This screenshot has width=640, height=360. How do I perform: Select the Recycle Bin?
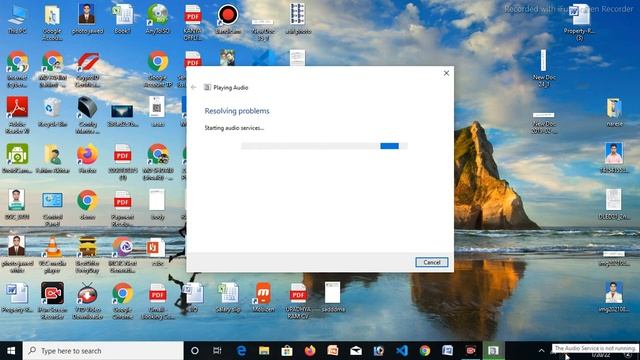[52, 112]
